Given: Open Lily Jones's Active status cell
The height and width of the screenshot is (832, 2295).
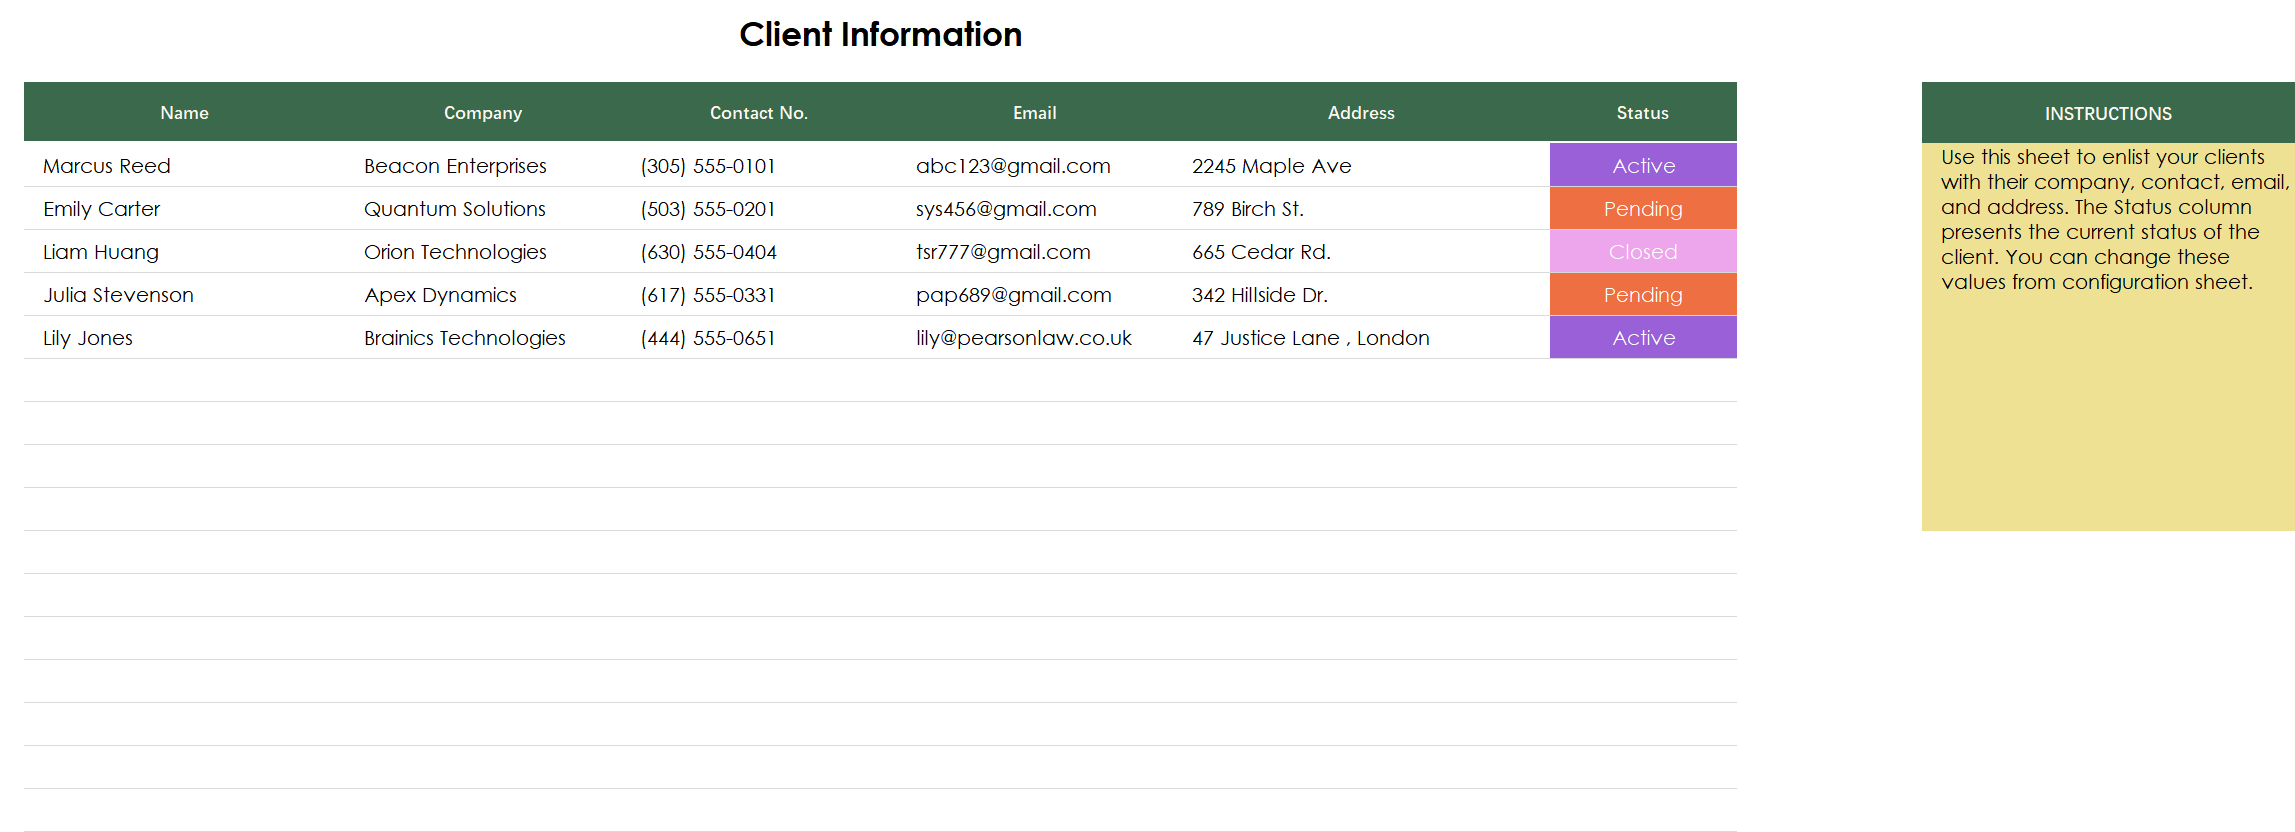Looking at the screenshot, I should (1643, 337).
